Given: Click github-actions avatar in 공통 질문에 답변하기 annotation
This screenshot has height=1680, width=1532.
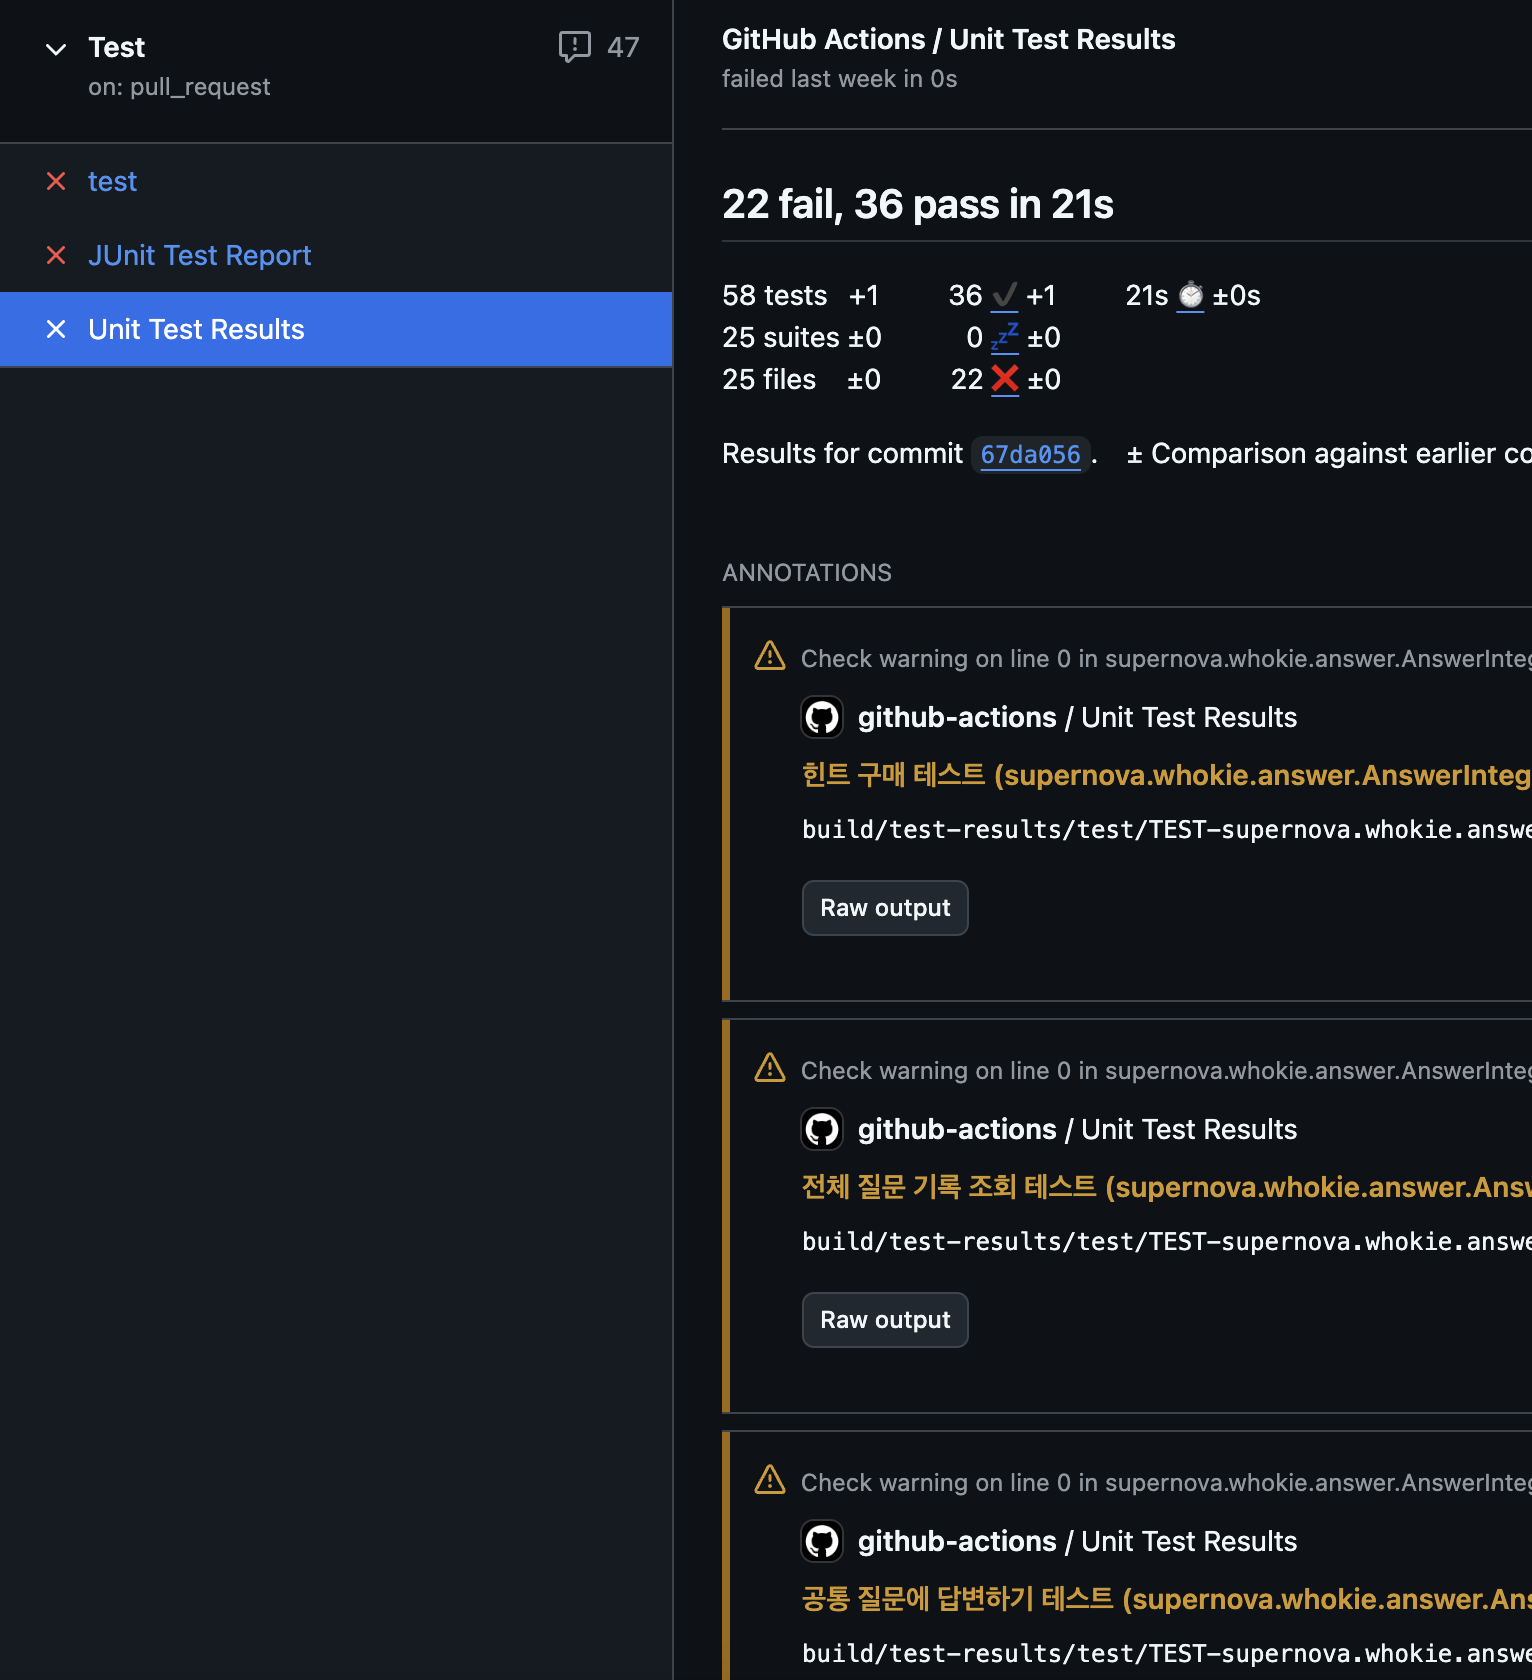Looking at the screenshot, I should pos(822,1541).
